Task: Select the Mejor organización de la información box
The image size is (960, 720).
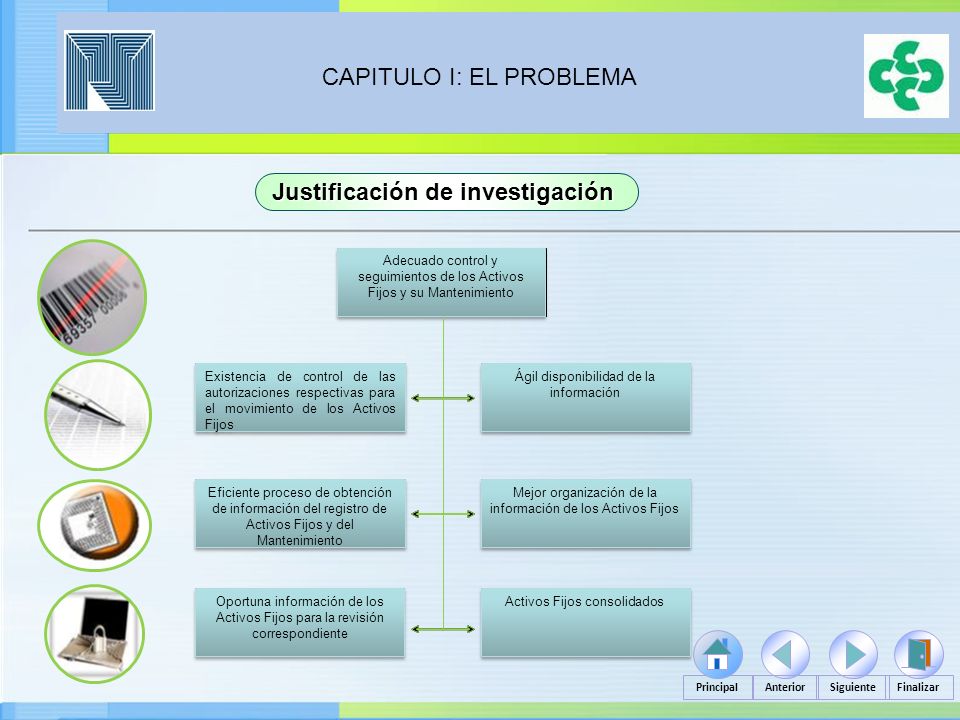Action: click(x=585, y=513)
